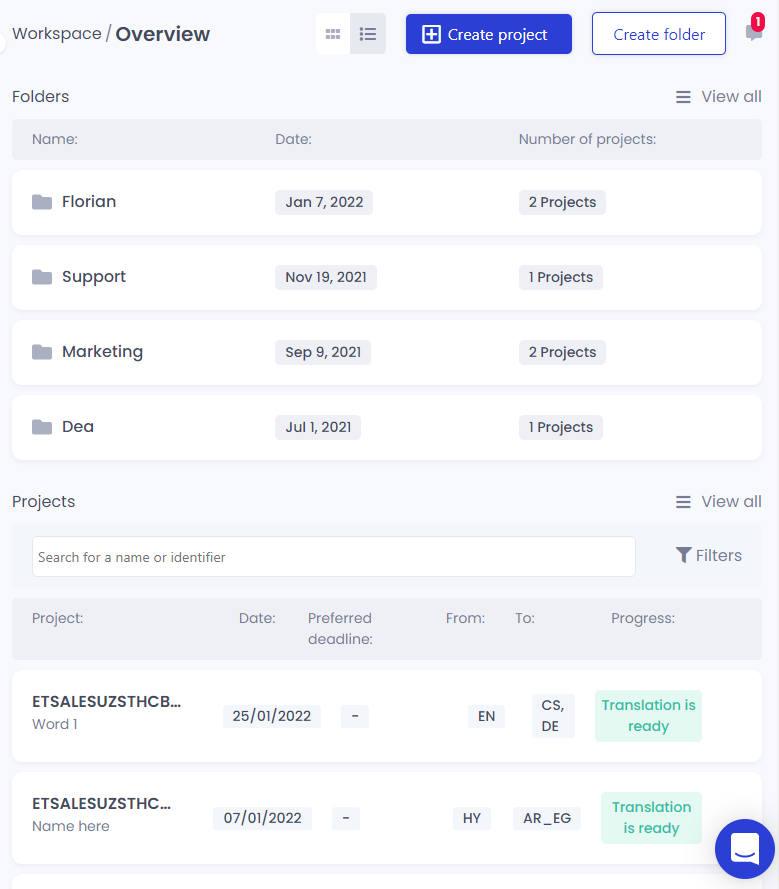Click the plus icon in Create project
The image size is (779, 889).
coord(431,35)
